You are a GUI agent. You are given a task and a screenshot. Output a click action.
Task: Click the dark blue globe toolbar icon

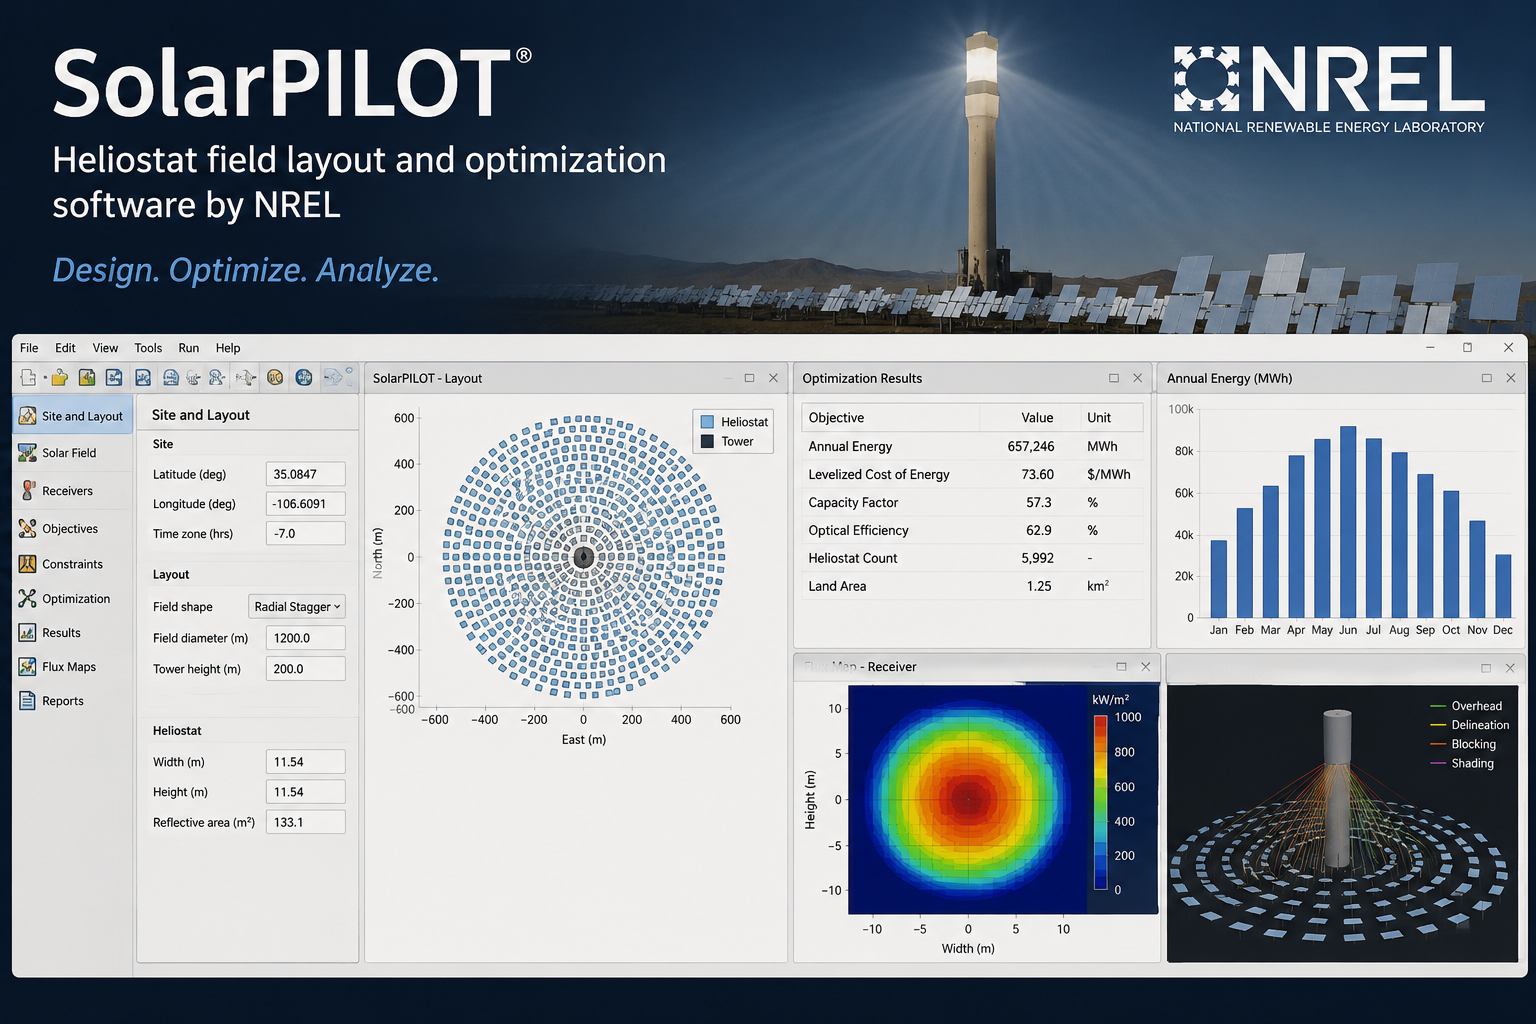304,377
